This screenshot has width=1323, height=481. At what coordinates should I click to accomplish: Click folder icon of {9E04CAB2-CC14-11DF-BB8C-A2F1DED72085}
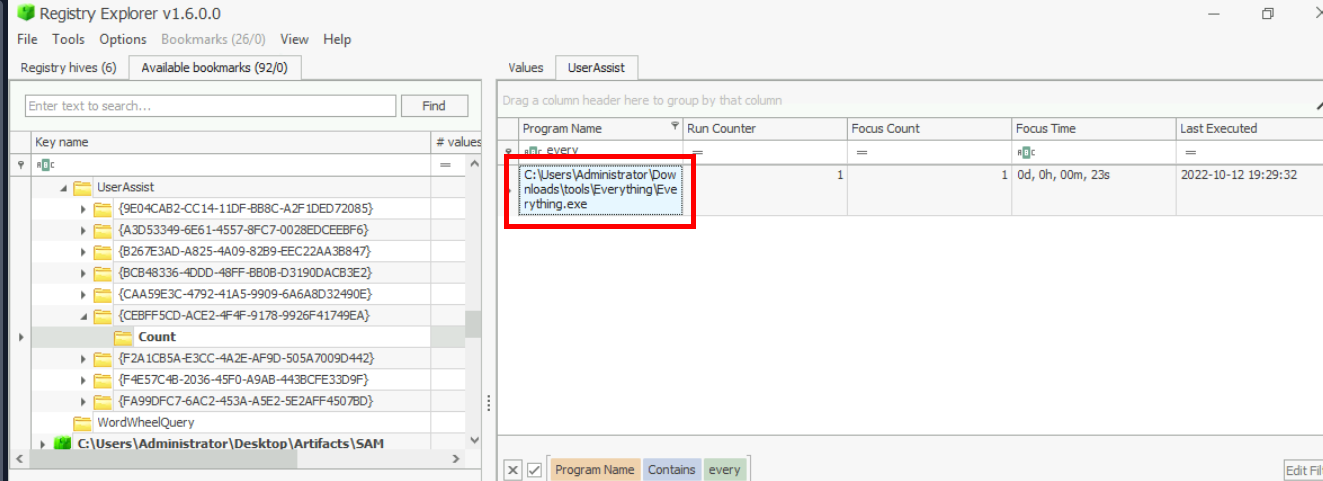pos(103,209)
